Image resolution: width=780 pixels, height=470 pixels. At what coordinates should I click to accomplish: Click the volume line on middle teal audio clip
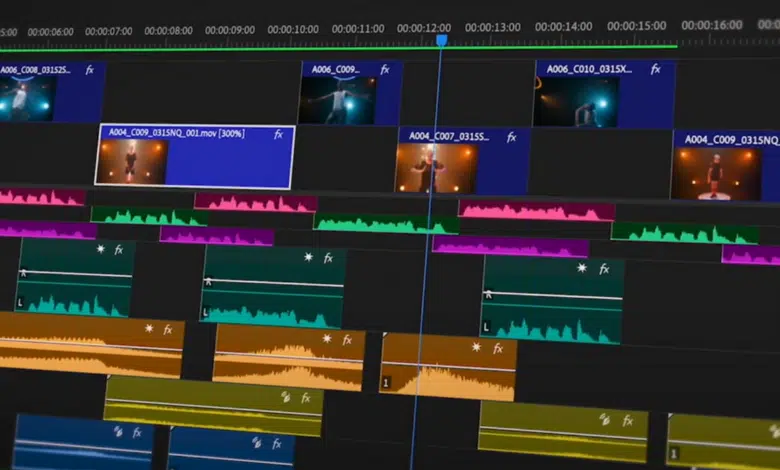tap(275, 283)
